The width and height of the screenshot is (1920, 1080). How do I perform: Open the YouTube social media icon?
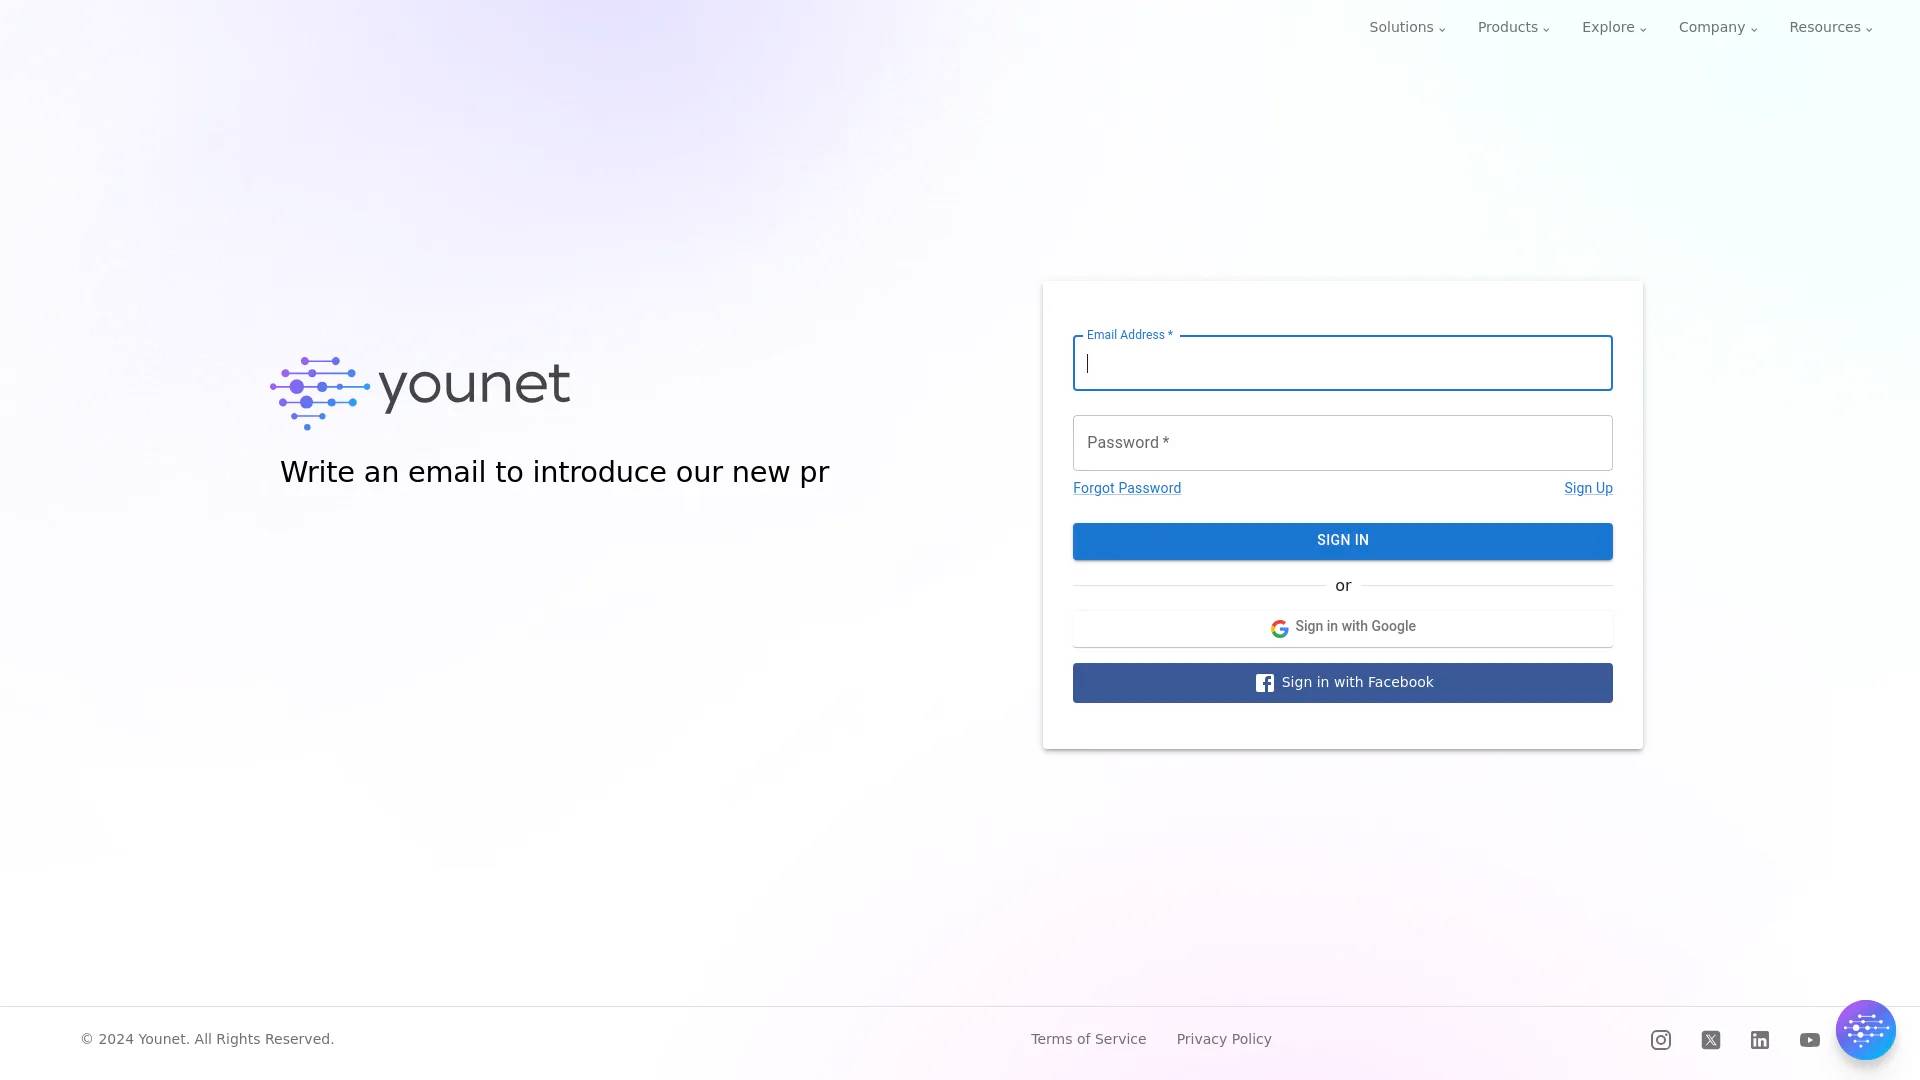pos(1809,1039)
